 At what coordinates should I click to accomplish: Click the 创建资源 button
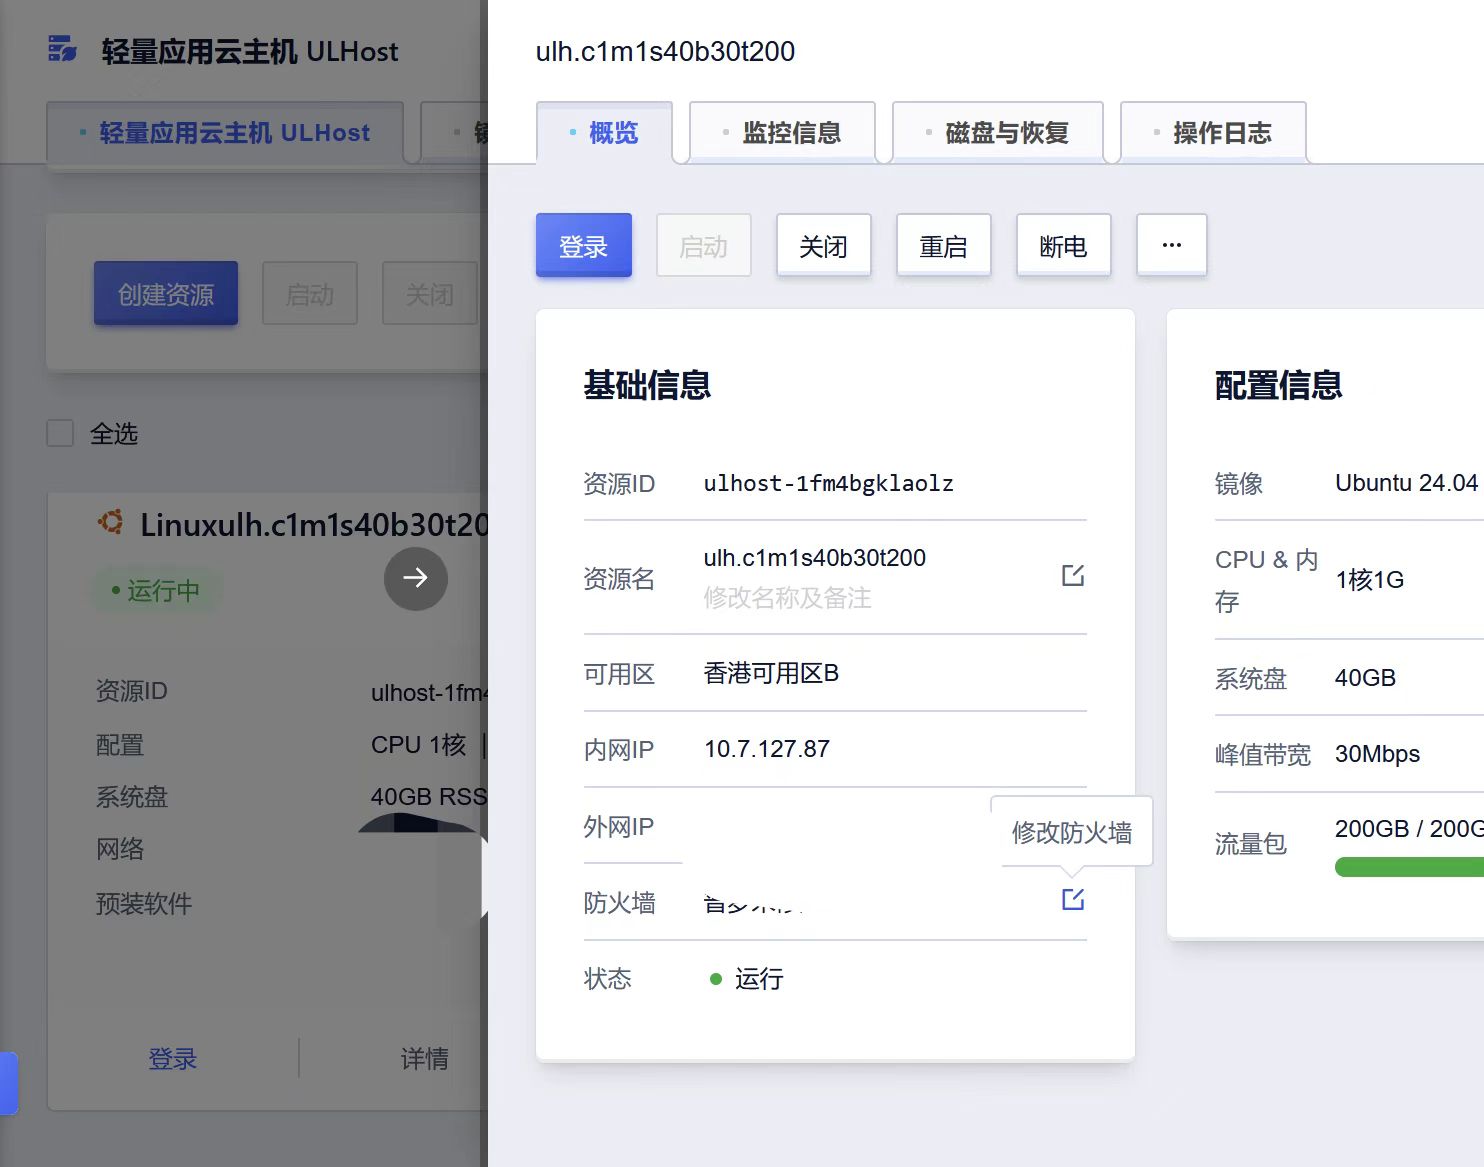(x=166, y=294)
